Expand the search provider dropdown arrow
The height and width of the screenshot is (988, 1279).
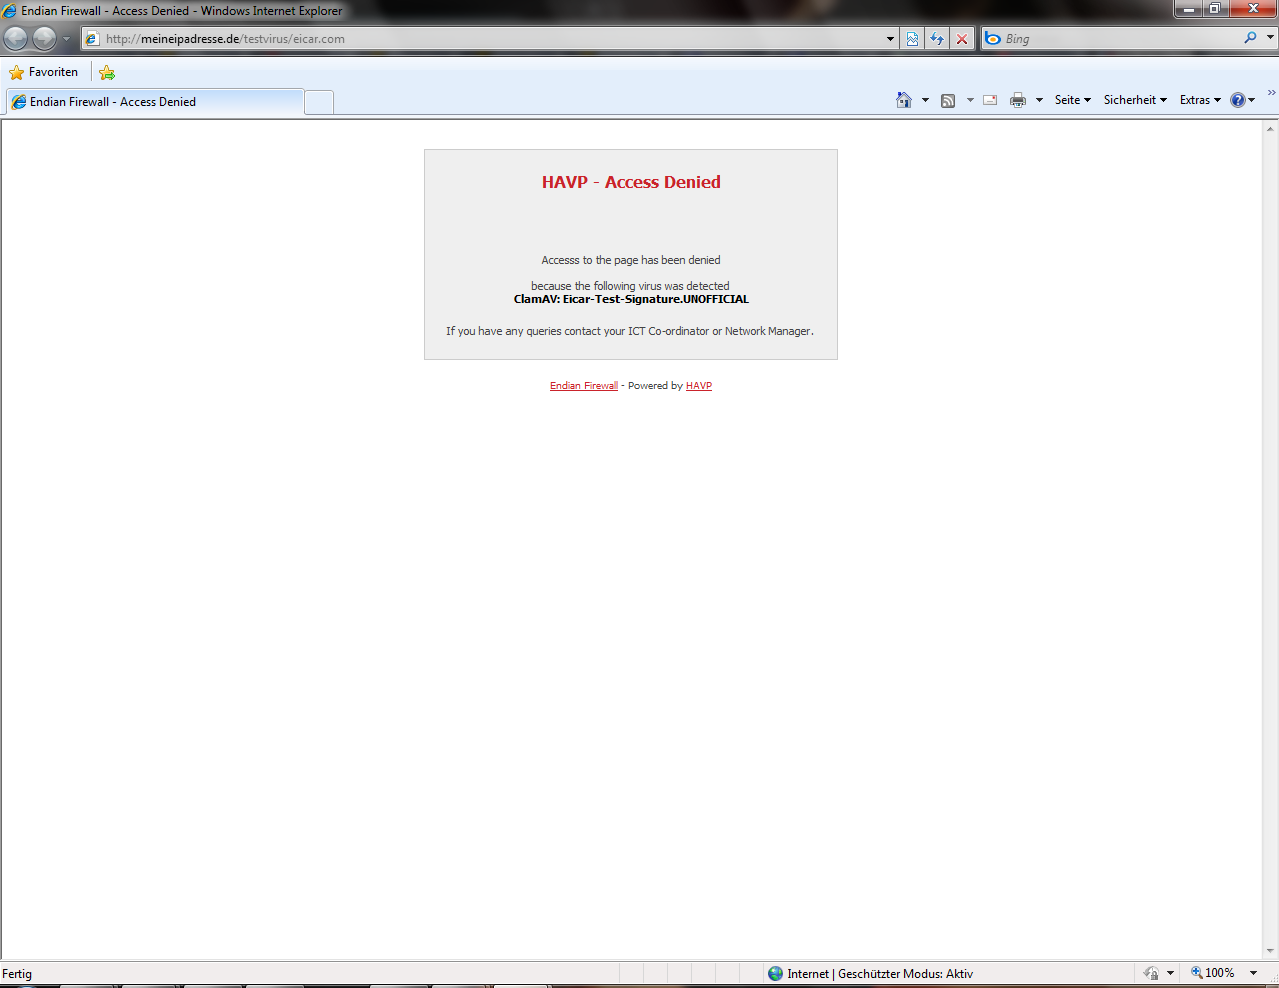click(1271, 38)
